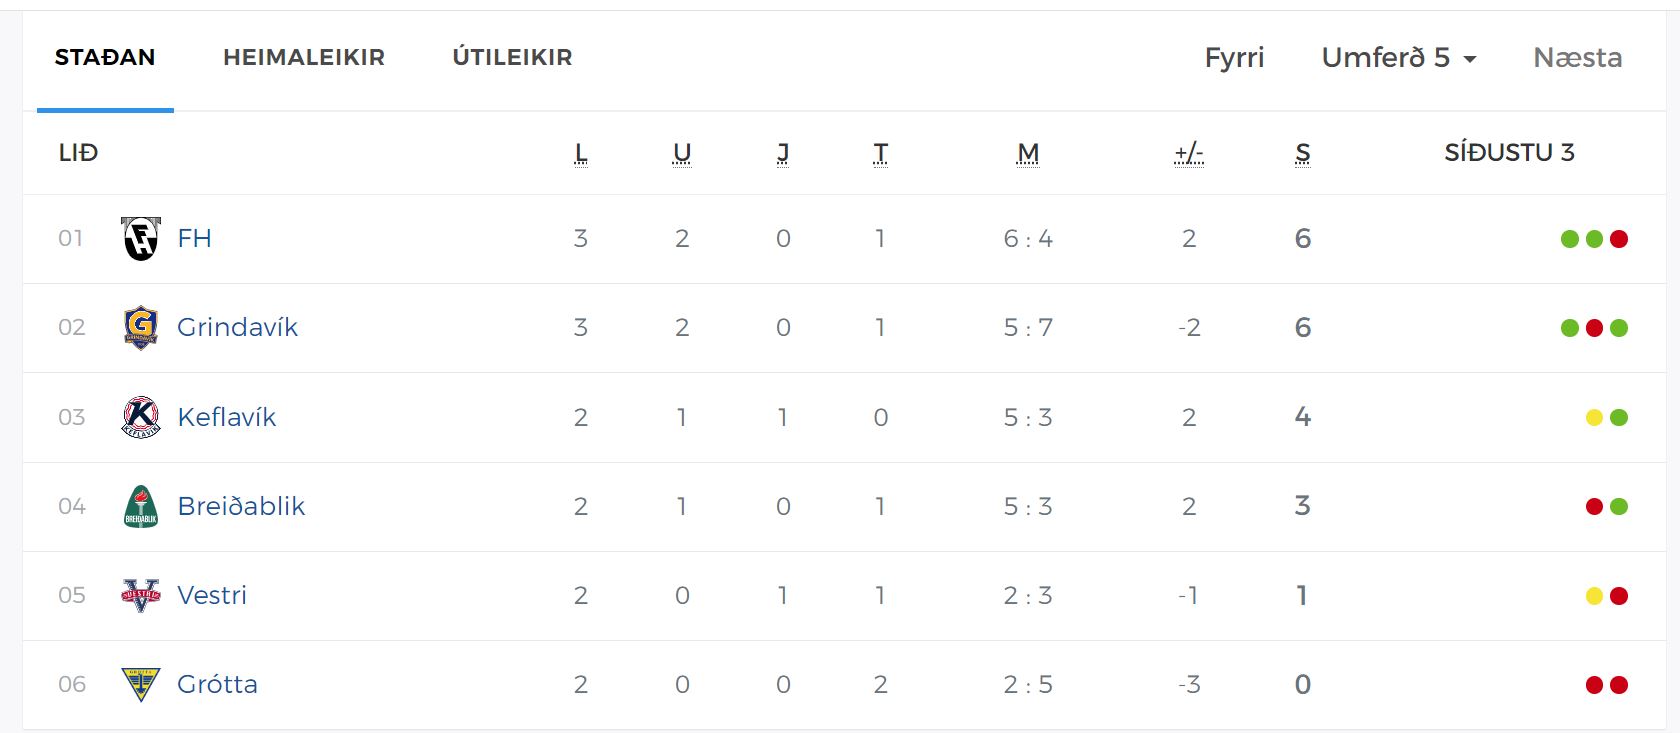
Task: Click the Keflavík club crest icon
Action: click(x=140, y=417)
